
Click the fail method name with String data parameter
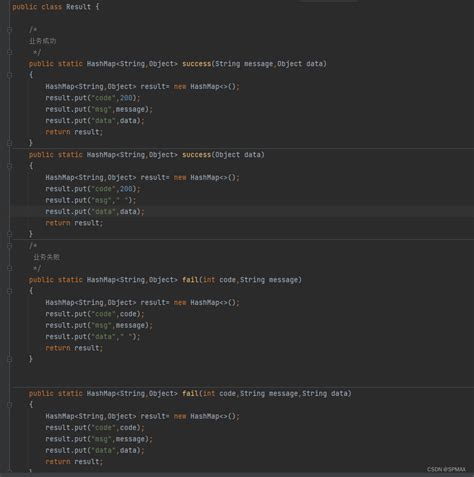pos(190,393)
